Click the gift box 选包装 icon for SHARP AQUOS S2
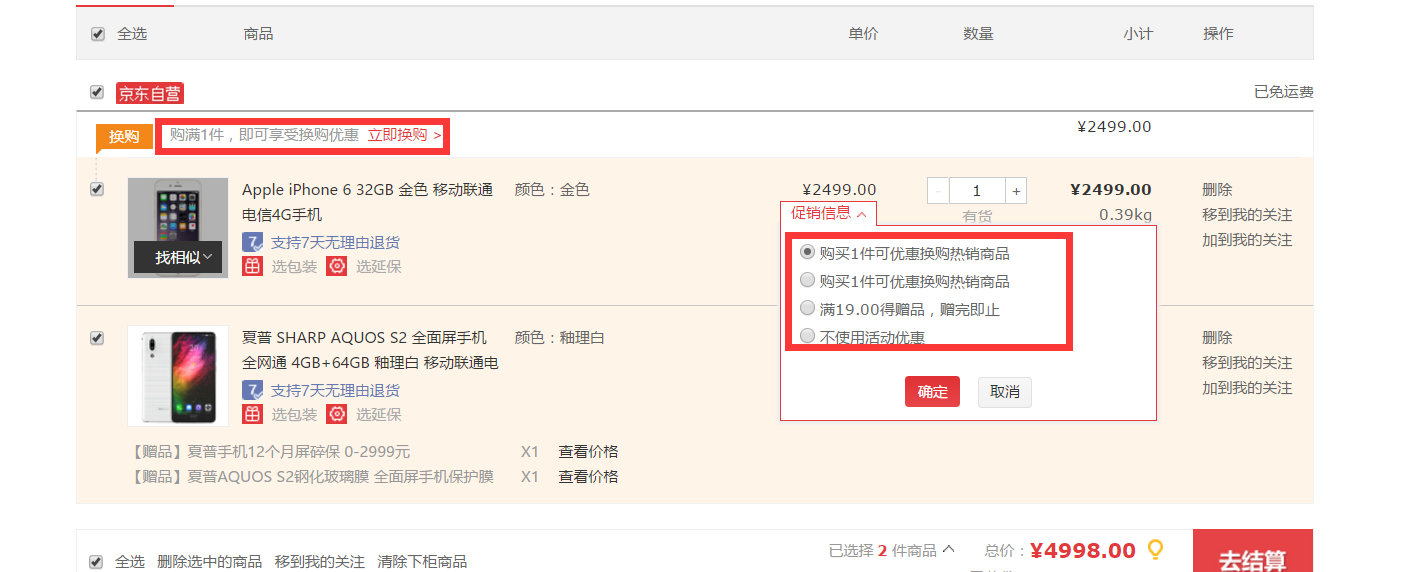1414x572 pixels. point(252,414)
